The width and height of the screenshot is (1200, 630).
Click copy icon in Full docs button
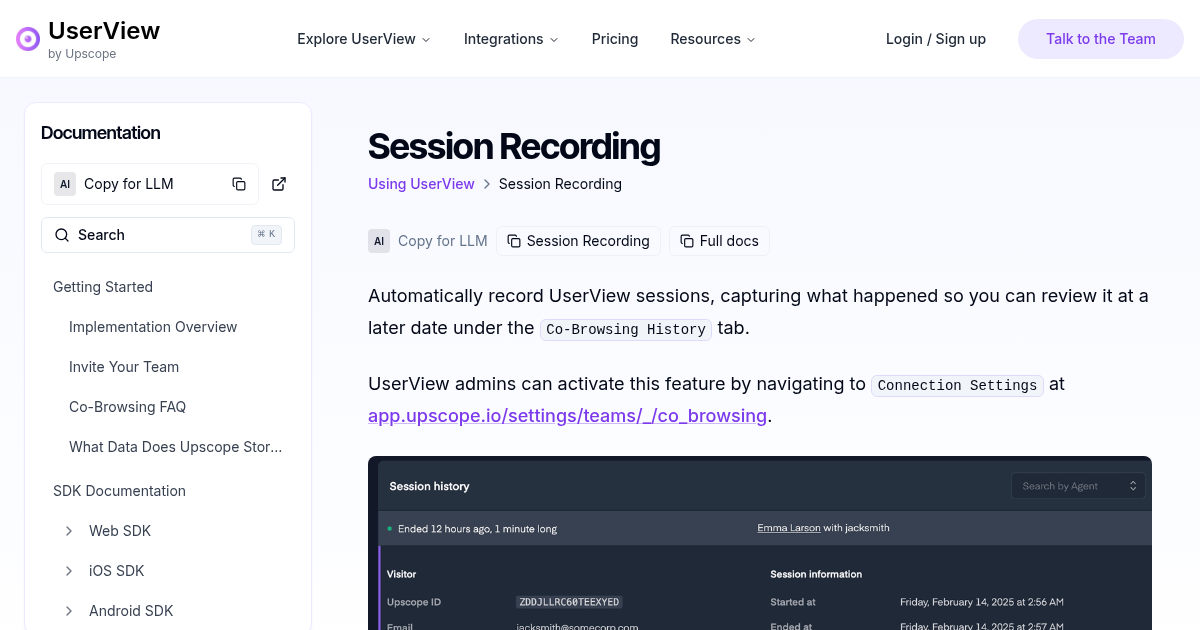tap(687, 241)
